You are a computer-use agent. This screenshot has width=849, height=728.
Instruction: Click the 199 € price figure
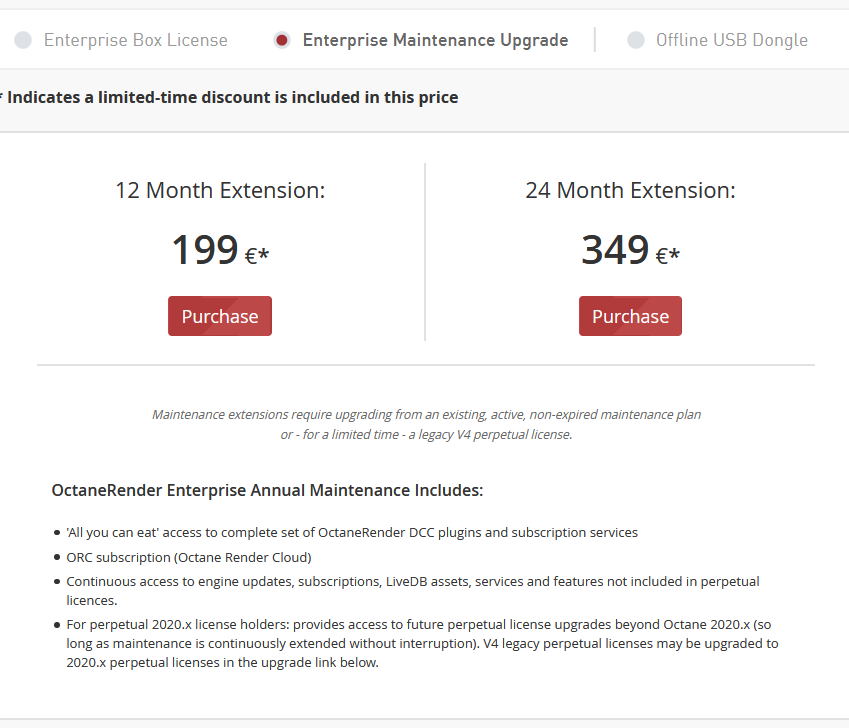(206, 250)
